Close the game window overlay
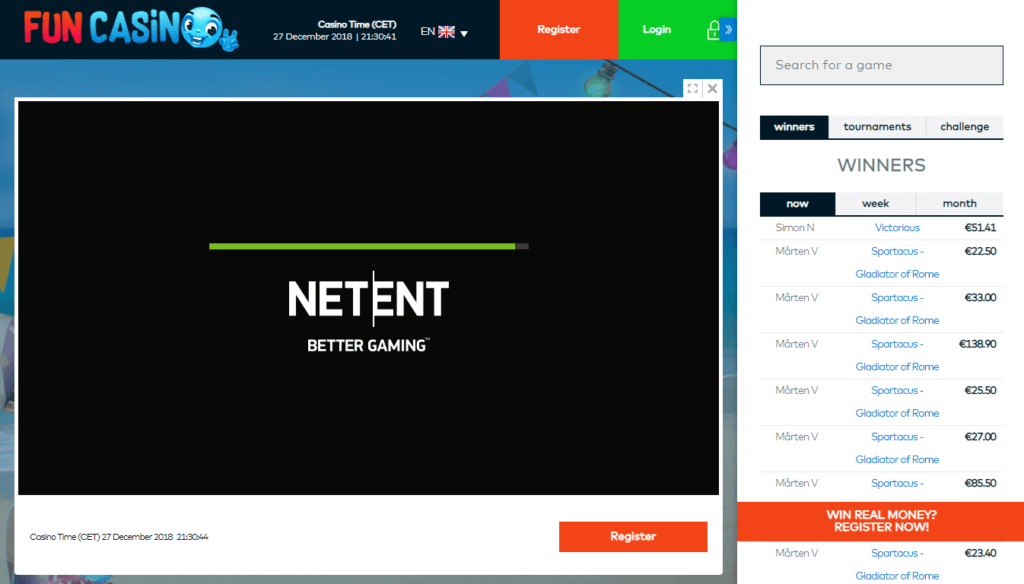Screen dimensions: 1024x584 [712, 88]
